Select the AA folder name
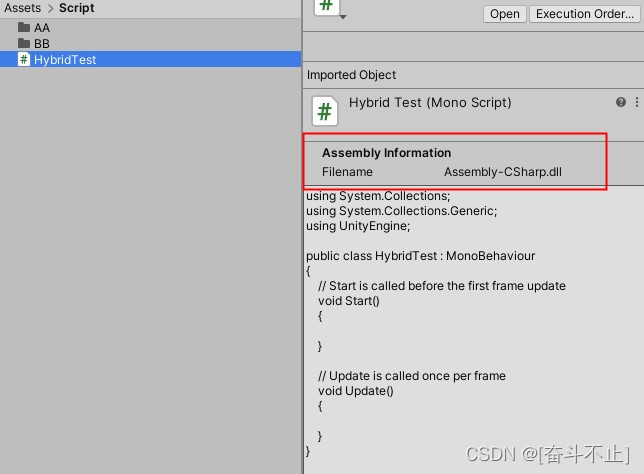The image size is (644, 474). coord(42,28)
